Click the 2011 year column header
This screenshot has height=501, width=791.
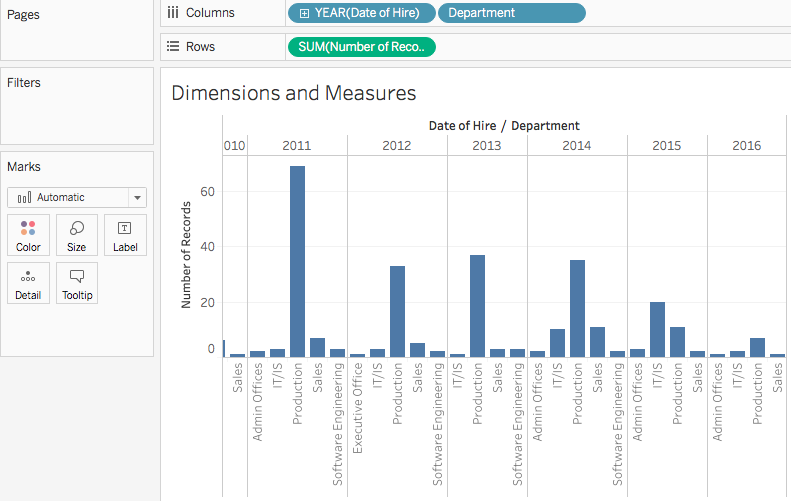pyautogui.click(x=297, y=146)
